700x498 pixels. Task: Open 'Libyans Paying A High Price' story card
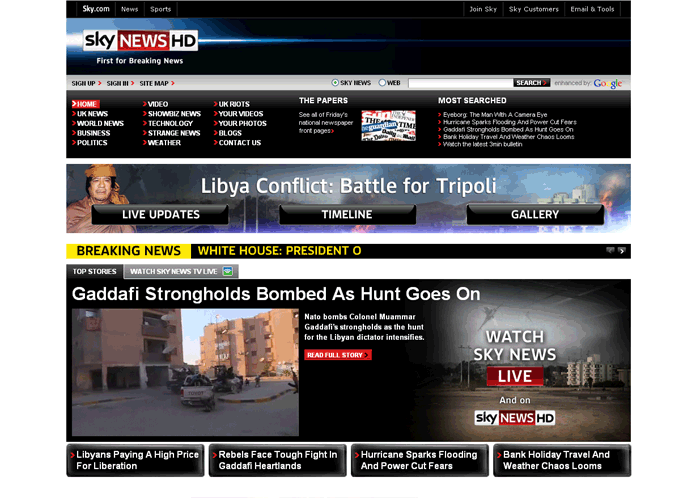135,461
